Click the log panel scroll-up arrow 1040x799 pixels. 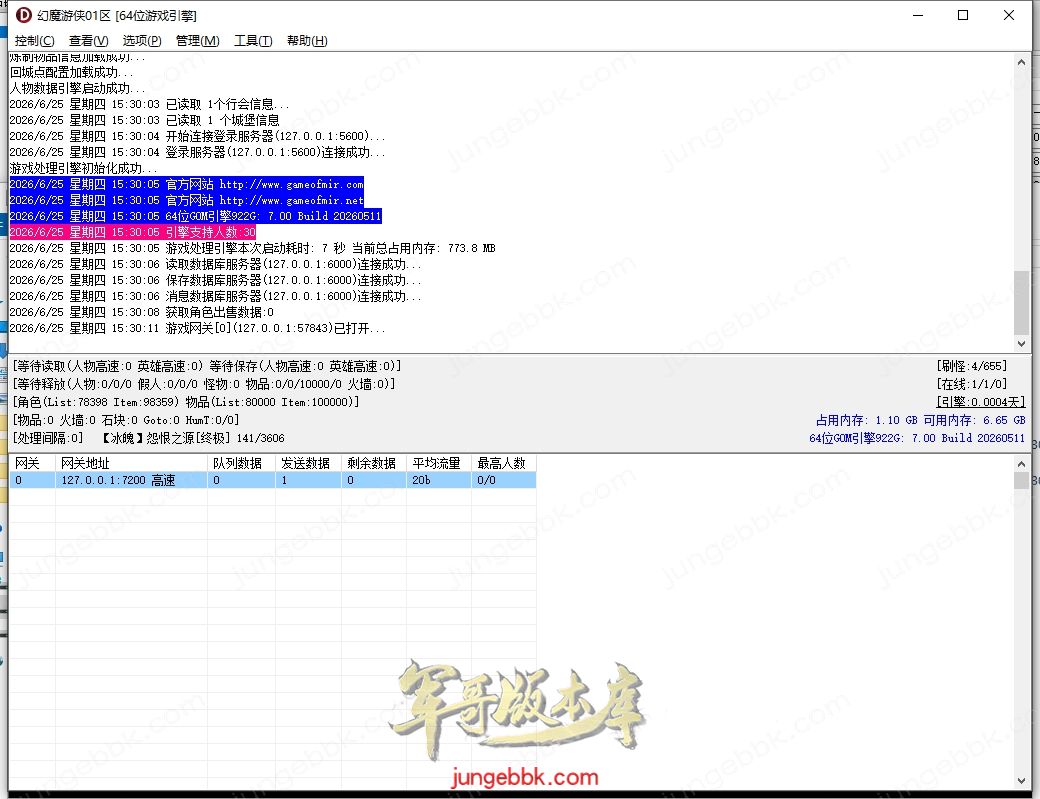[1021, 62]
